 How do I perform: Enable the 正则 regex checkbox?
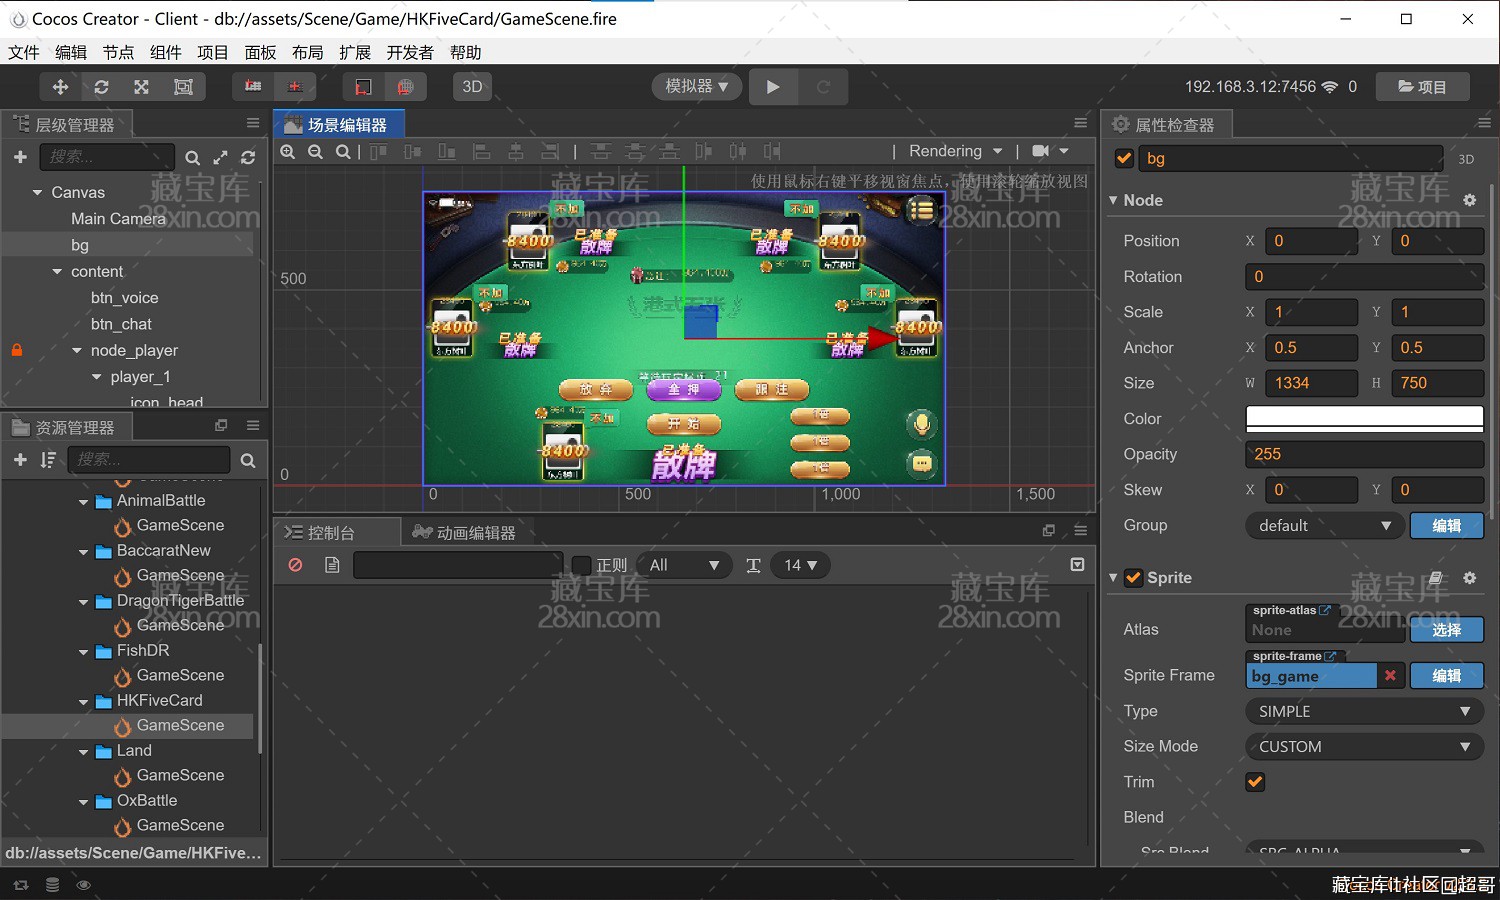[x=581, y=565]
